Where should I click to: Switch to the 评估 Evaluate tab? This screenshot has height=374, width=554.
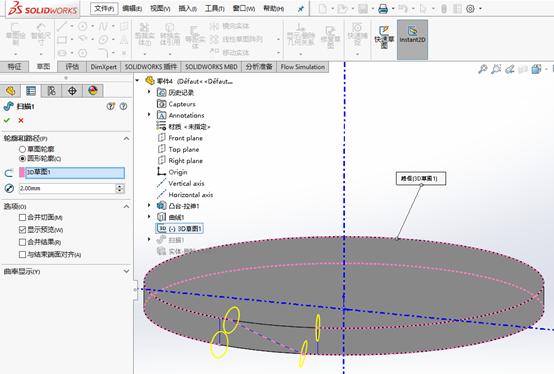click(72, 67)
